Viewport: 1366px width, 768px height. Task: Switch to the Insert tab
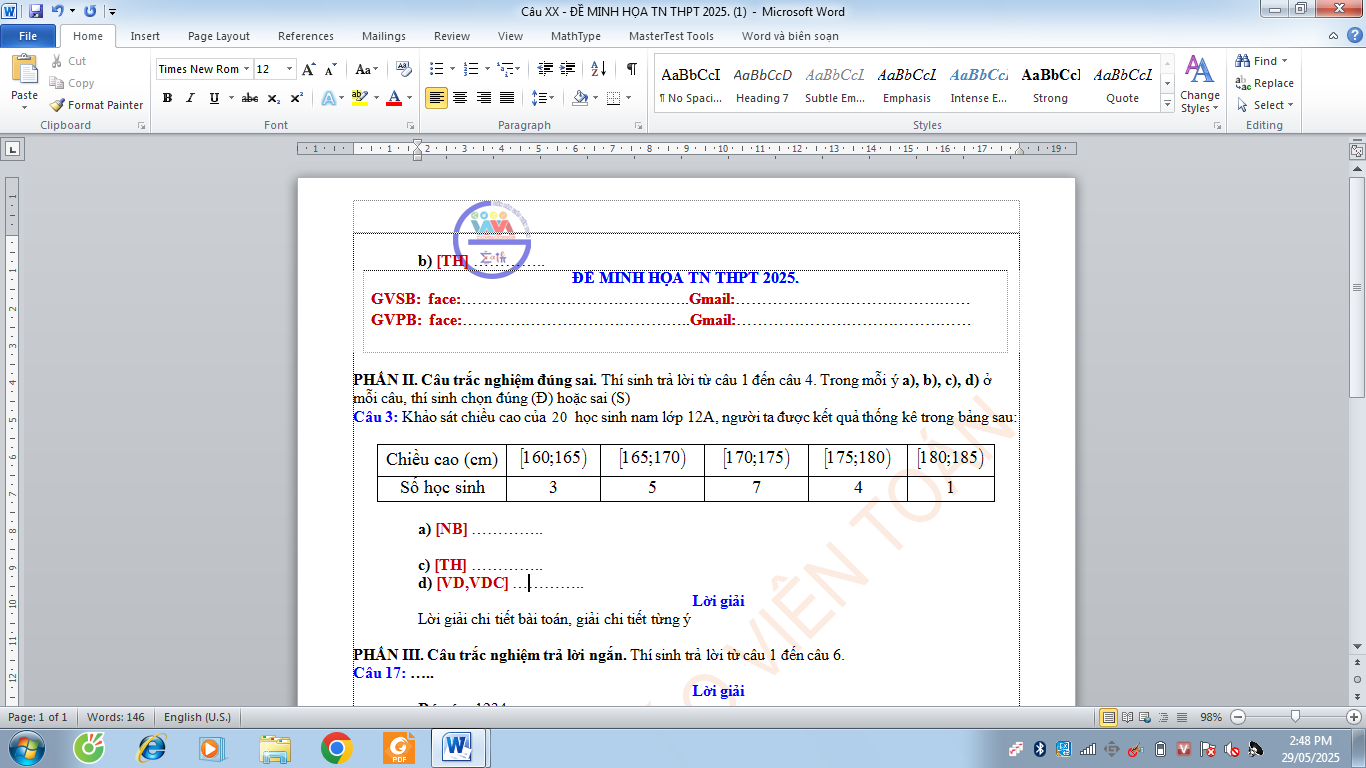145,36
